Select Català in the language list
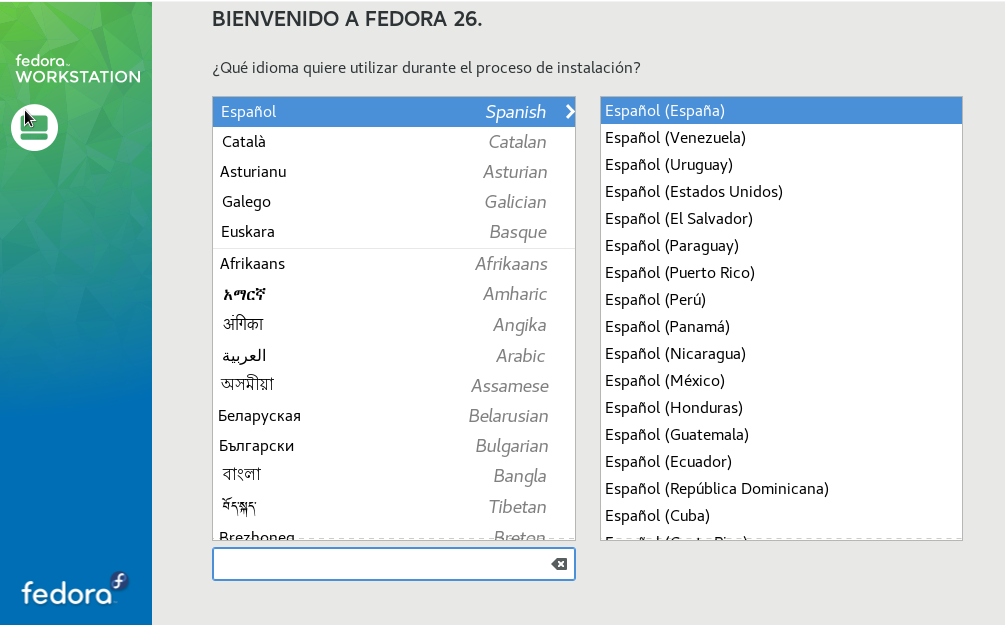This screenshot has height=625, width=1005. (393, 142)
